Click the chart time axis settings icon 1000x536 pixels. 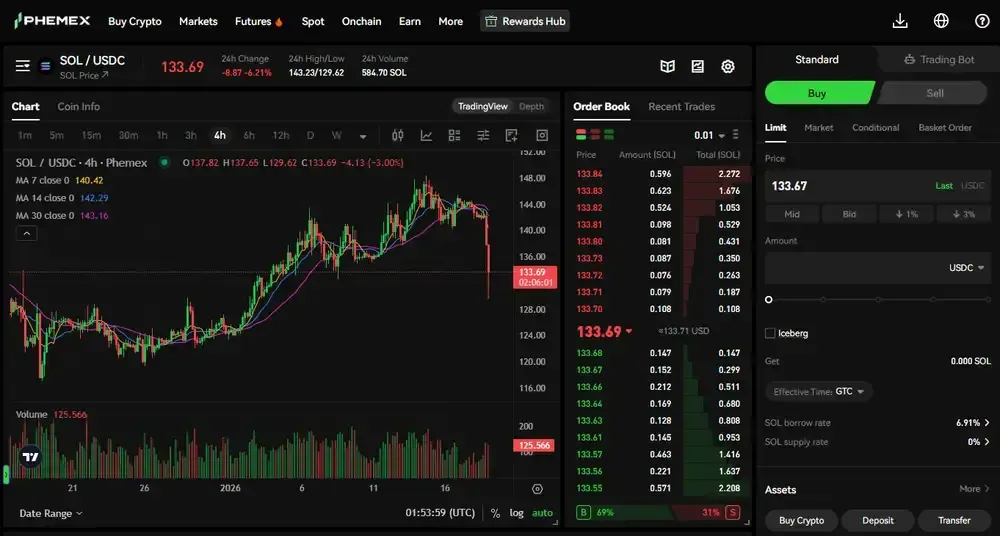[x=538, y=489]
